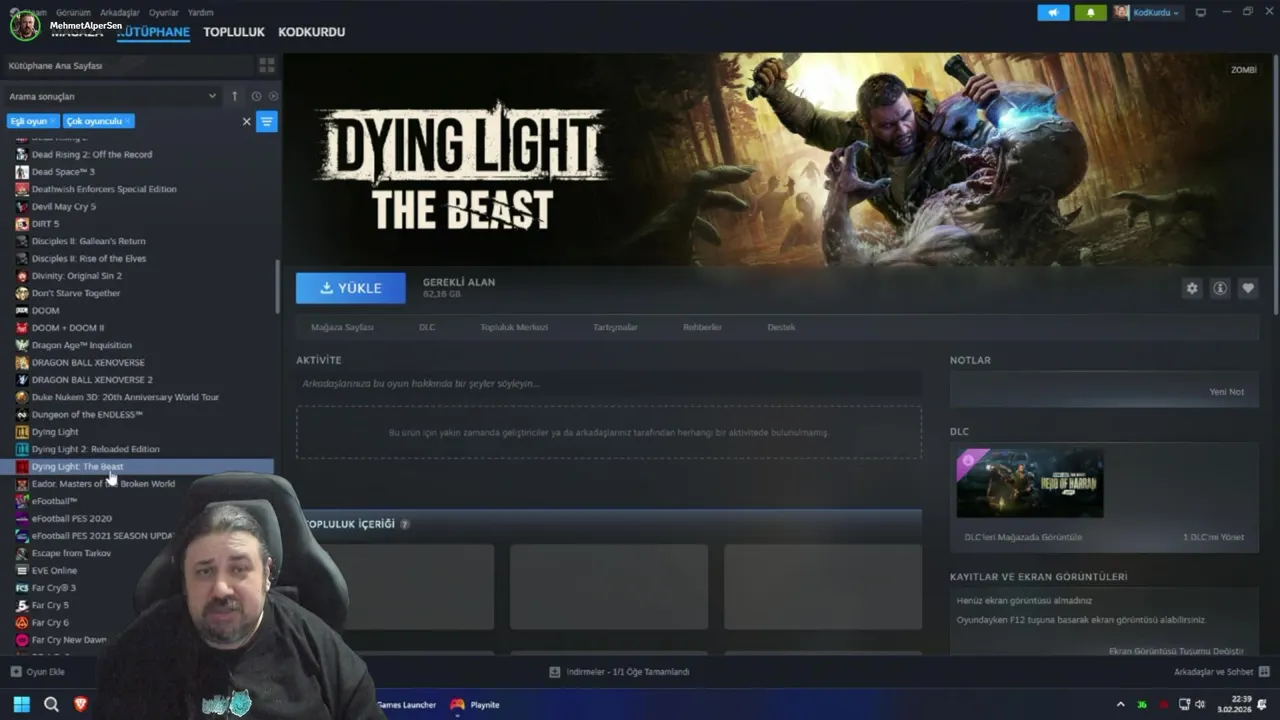Click the library list scrollbar
Image resolution: width=1280 pixels, height=720 pixels.
click(278, 287)
